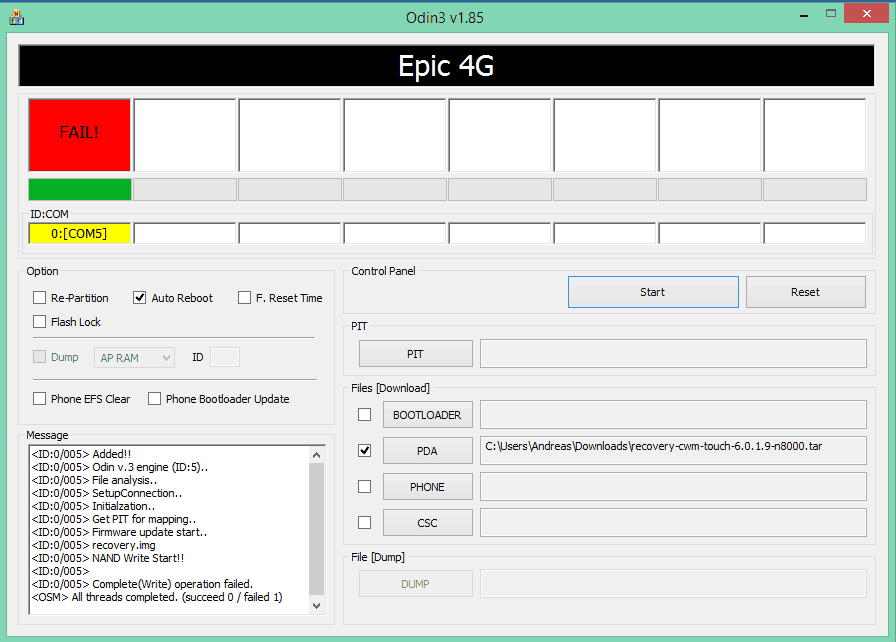Open PIT file browser button
This screenshot has height=642, width=896.
[415, 354]
